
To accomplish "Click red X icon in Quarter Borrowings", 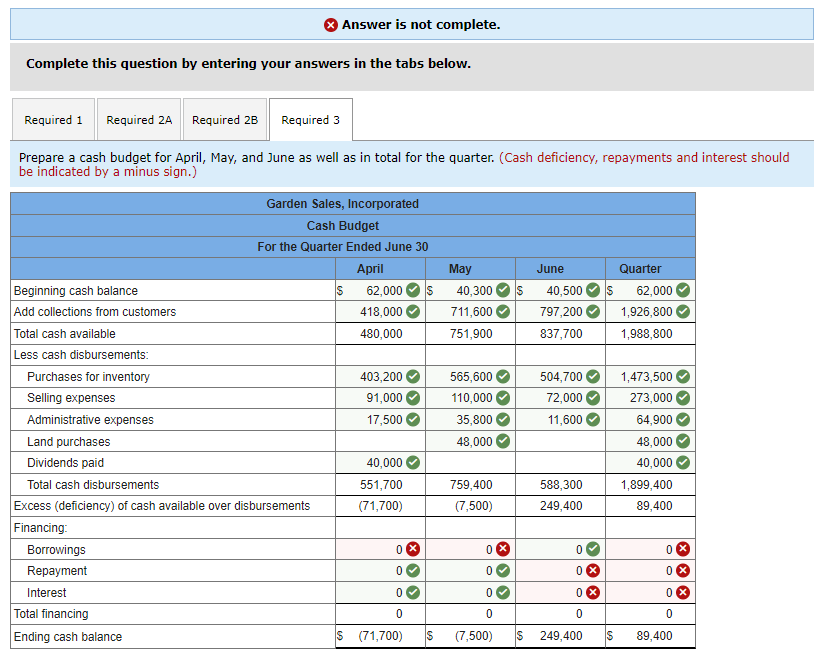I will coord(683,549).
